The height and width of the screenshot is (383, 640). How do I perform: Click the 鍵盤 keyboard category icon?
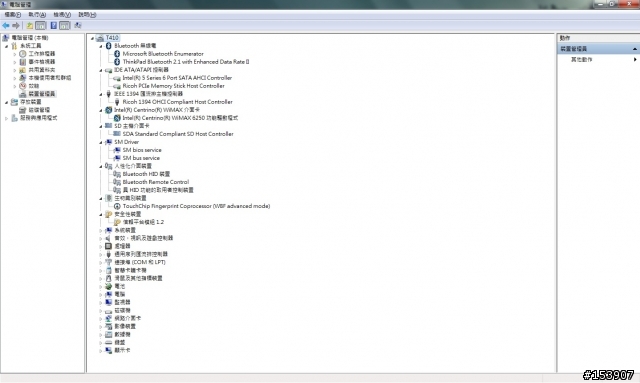tap(109, 342)
